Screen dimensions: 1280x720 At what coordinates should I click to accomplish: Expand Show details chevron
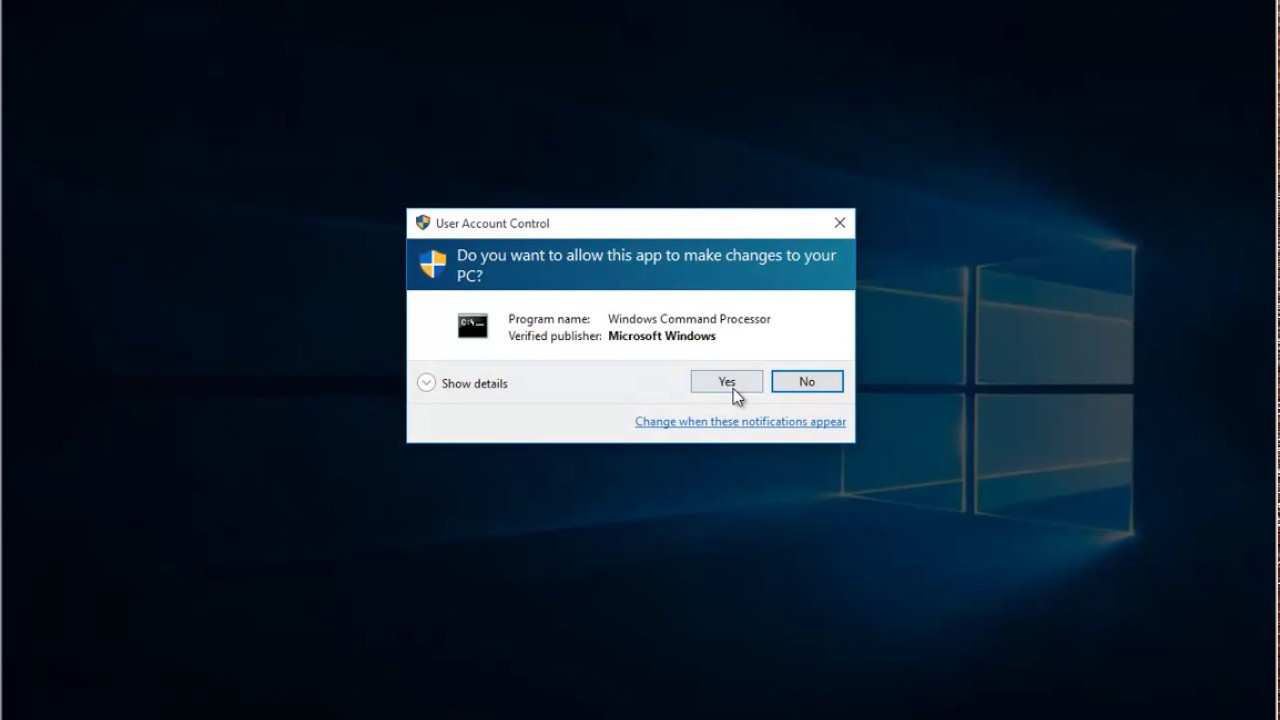426,383
